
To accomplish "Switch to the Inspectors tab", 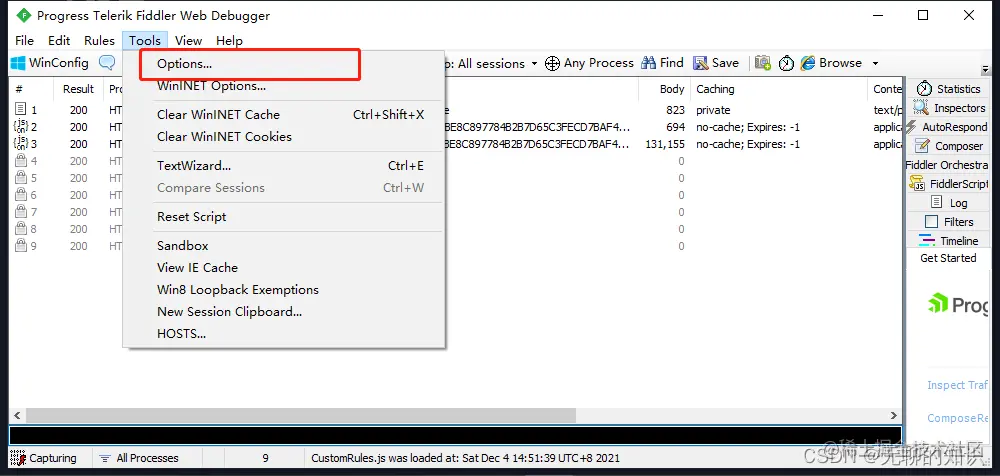I will pyautogui.click(x=948, y=108).
